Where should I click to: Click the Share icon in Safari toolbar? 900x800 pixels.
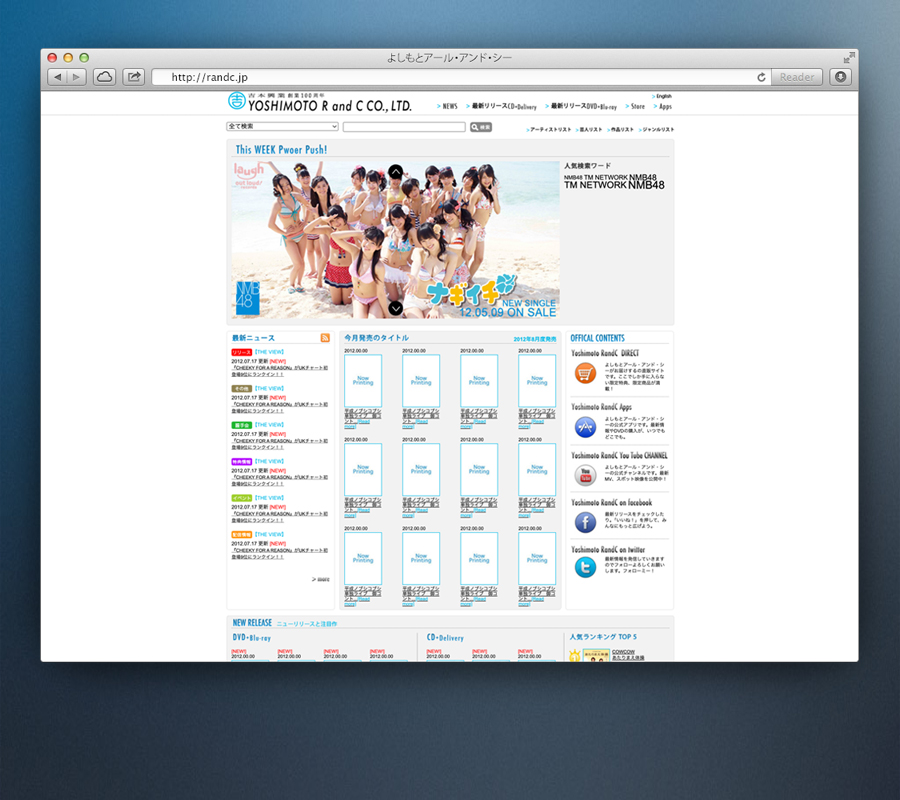coord(134,77)
